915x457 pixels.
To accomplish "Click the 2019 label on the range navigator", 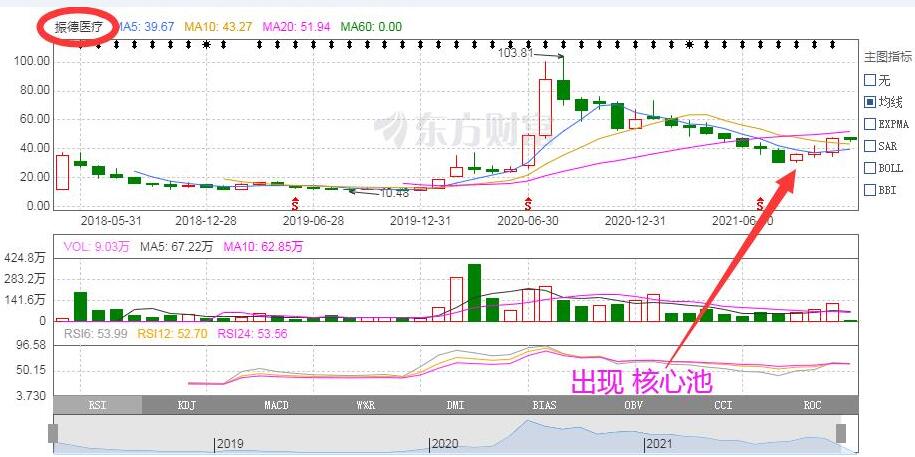I will (230, 444).
